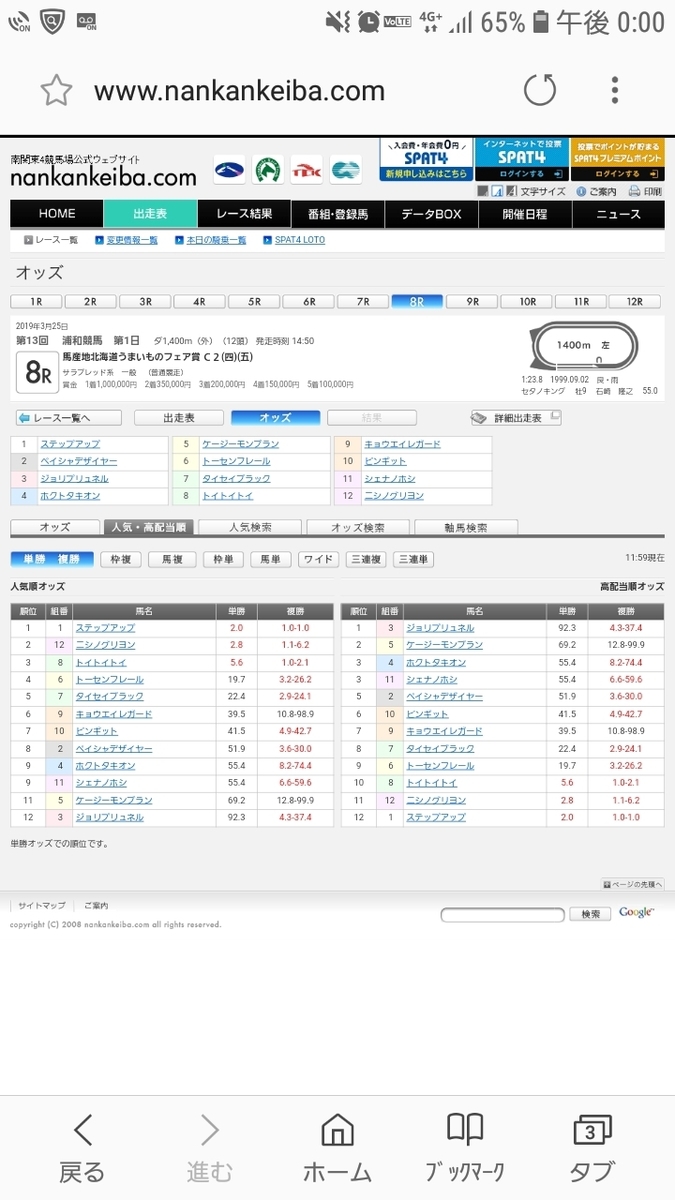Tap the alarm clock status icon

pos(369,21)
